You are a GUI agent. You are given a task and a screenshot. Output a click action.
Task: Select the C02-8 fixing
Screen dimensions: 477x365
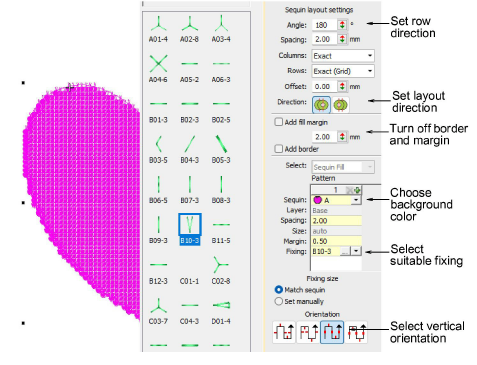[221, 270]
